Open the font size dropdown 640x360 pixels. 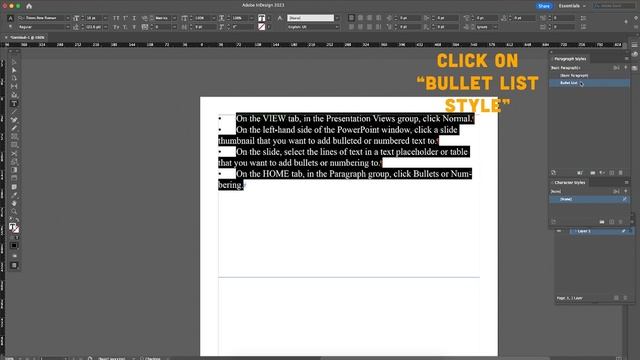[x=105, y=18]
